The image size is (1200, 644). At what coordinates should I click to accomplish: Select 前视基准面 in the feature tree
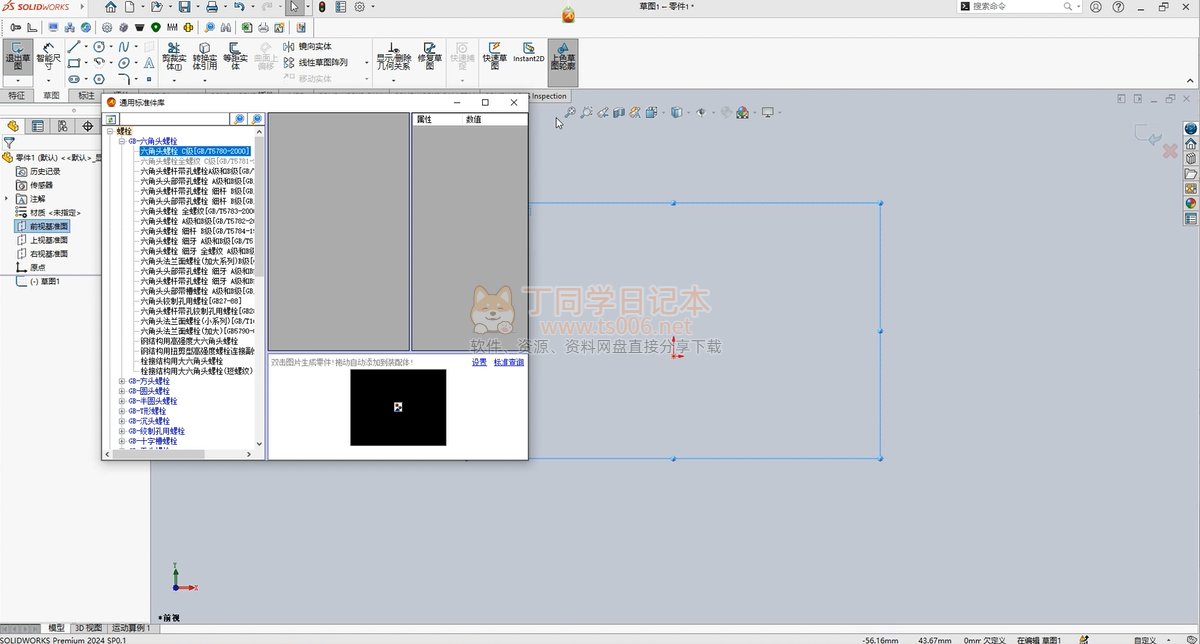[x=48, y=226]
